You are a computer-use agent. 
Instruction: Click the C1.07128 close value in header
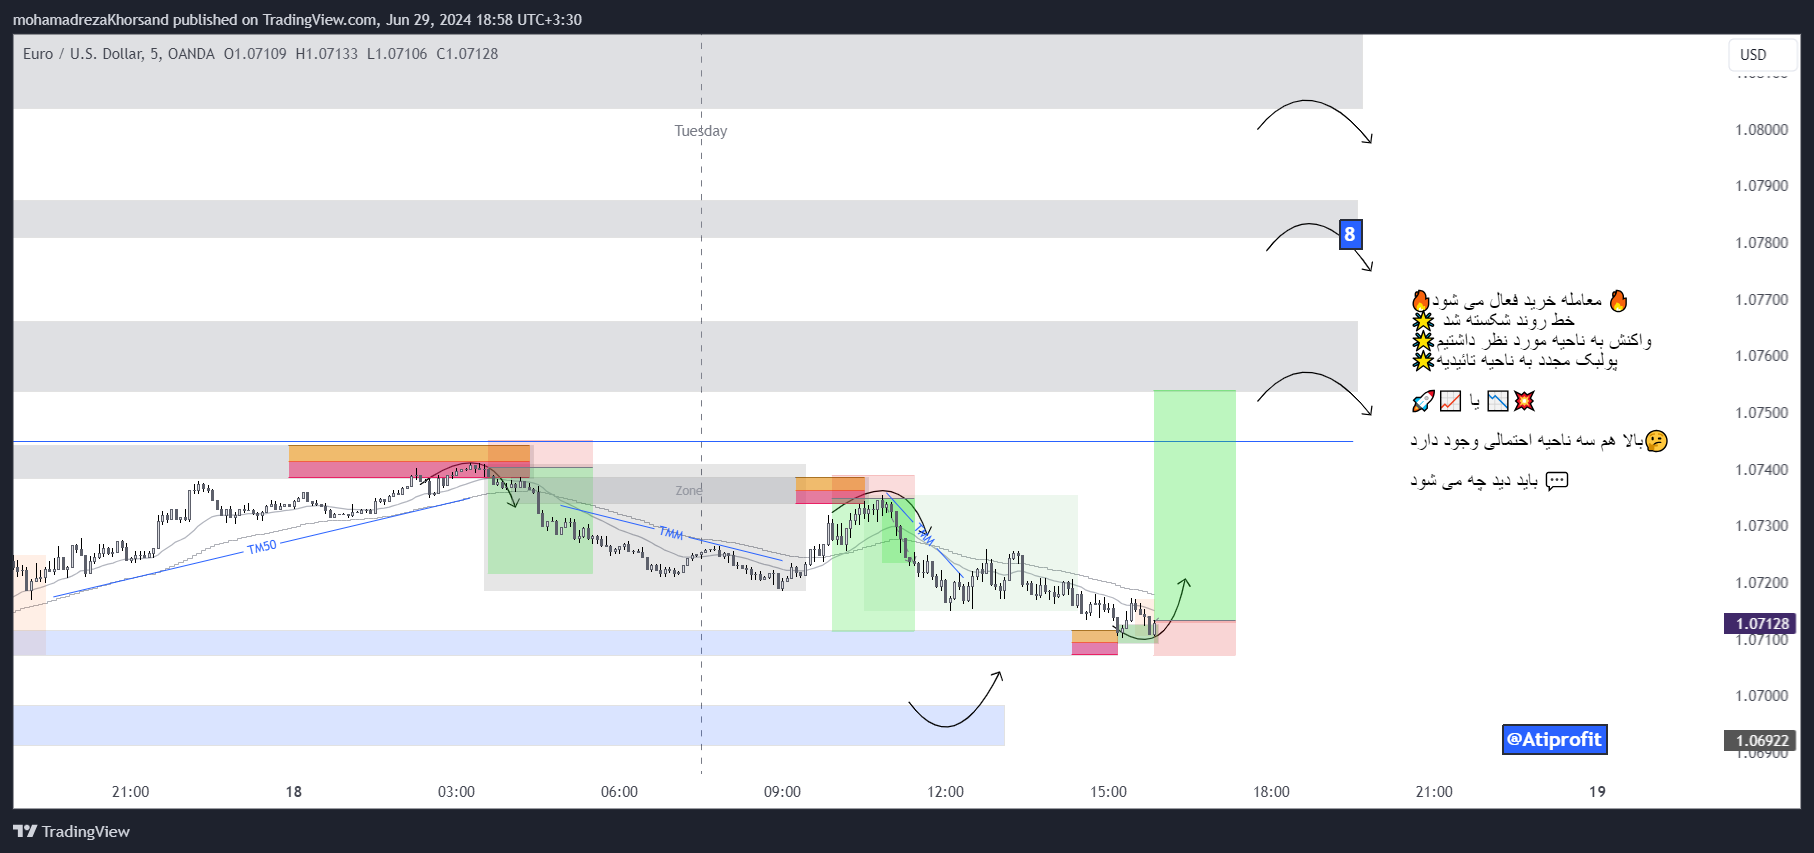click(x=467, y=54)
